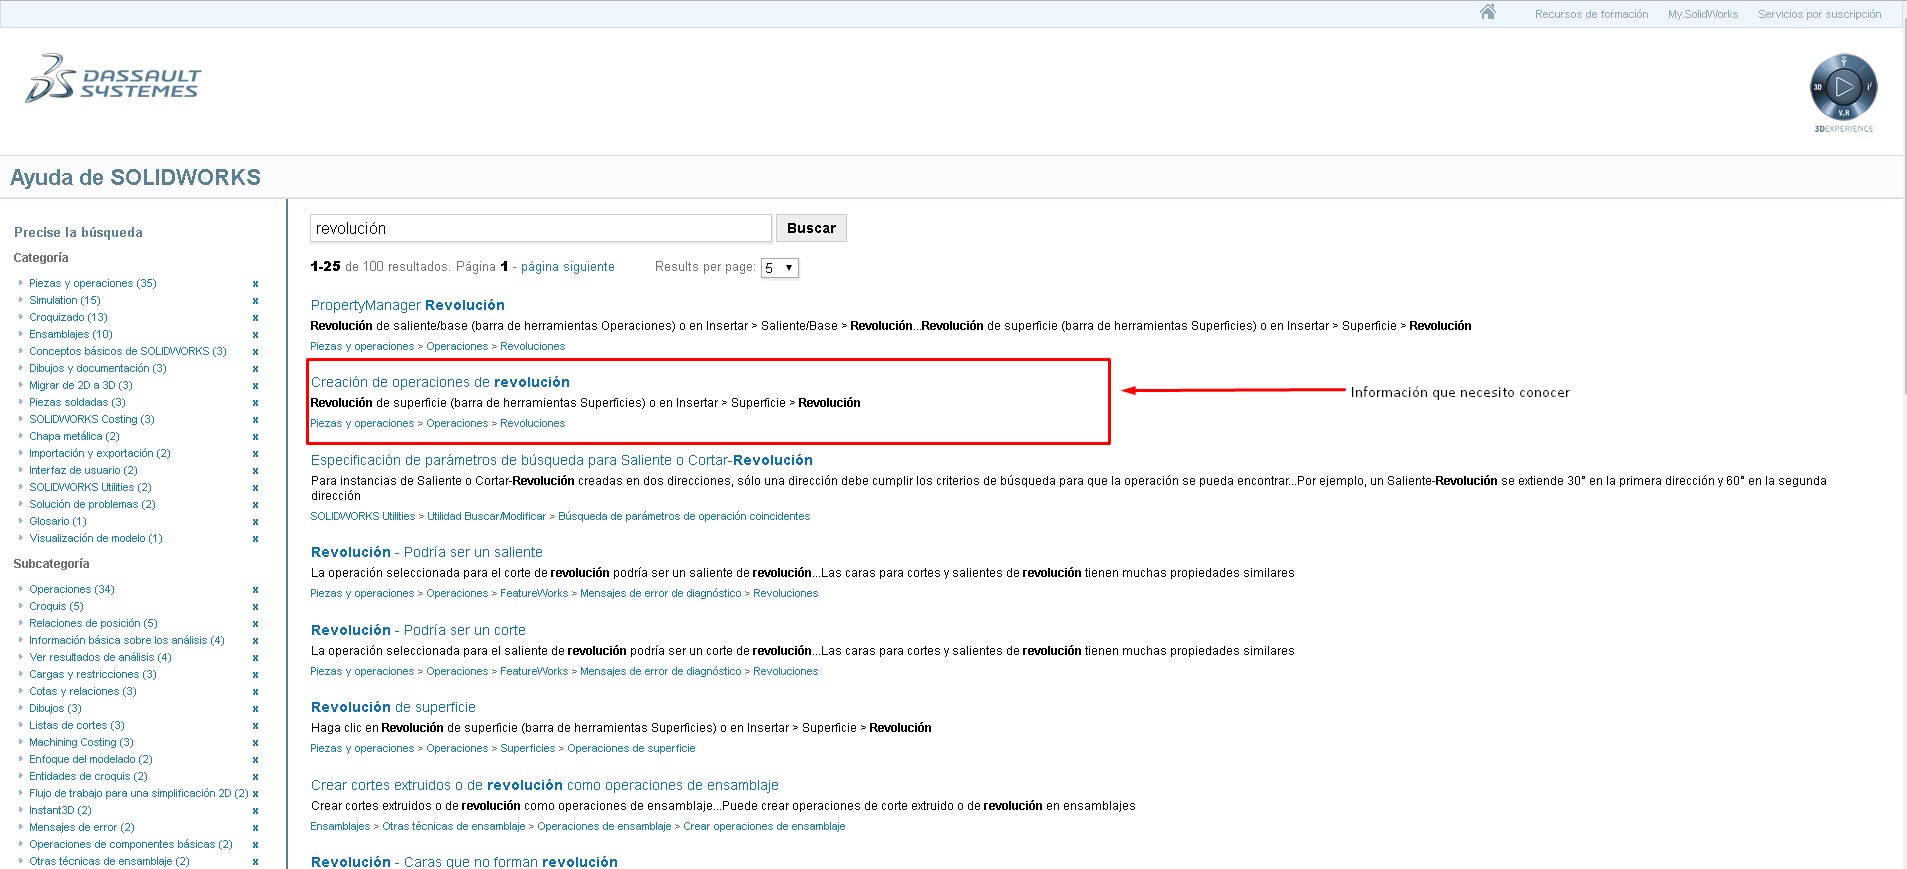This screenshot has width=1907, height=869.
Task: Open Crear operaciones de ensamblaje breadcrumb
Action: 764,826
